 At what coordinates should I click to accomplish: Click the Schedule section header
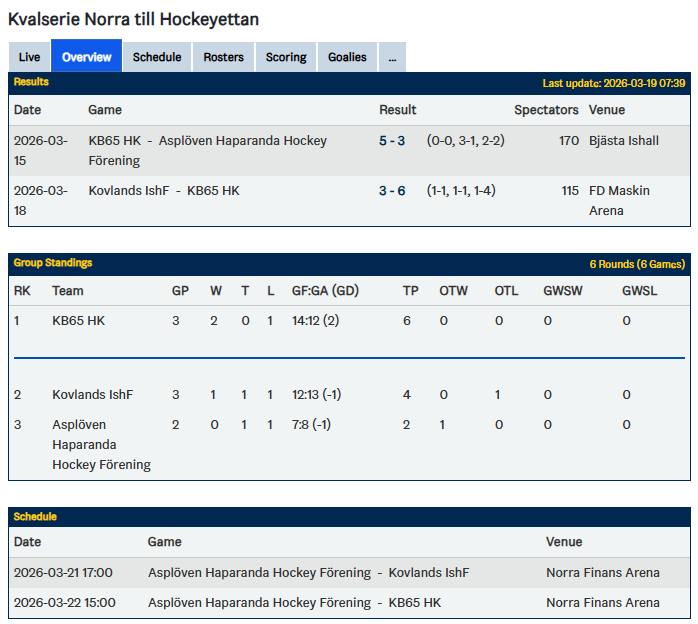pos(35,517)
